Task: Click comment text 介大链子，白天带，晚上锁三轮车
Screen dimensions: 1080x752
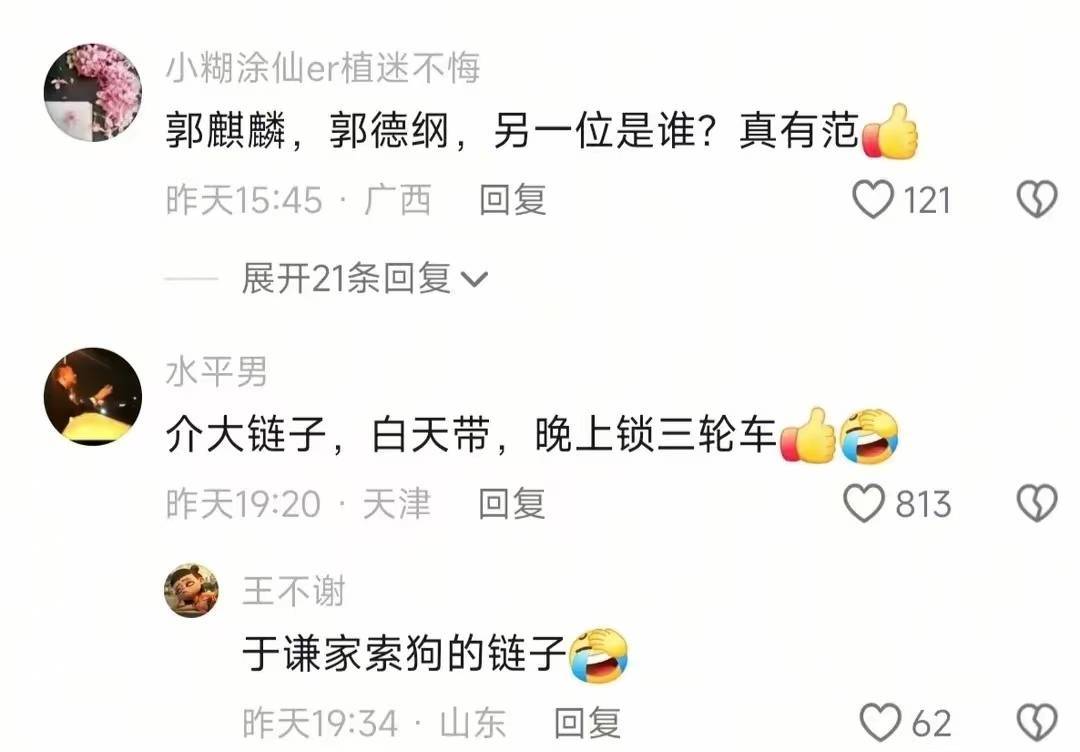Action: click(x=471, y=435)
